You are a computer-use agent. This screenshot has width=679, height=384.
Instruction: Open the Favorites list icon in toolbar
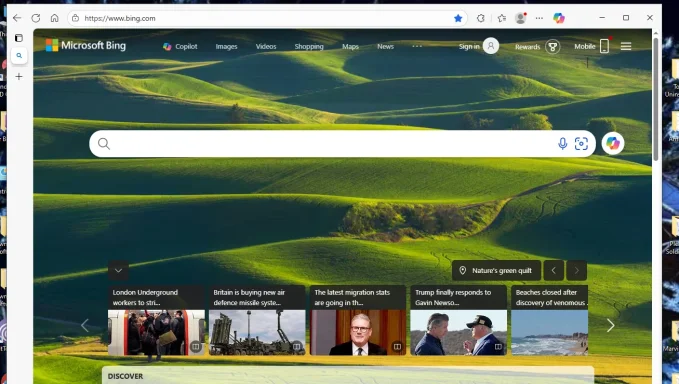[x=501, y=18]
